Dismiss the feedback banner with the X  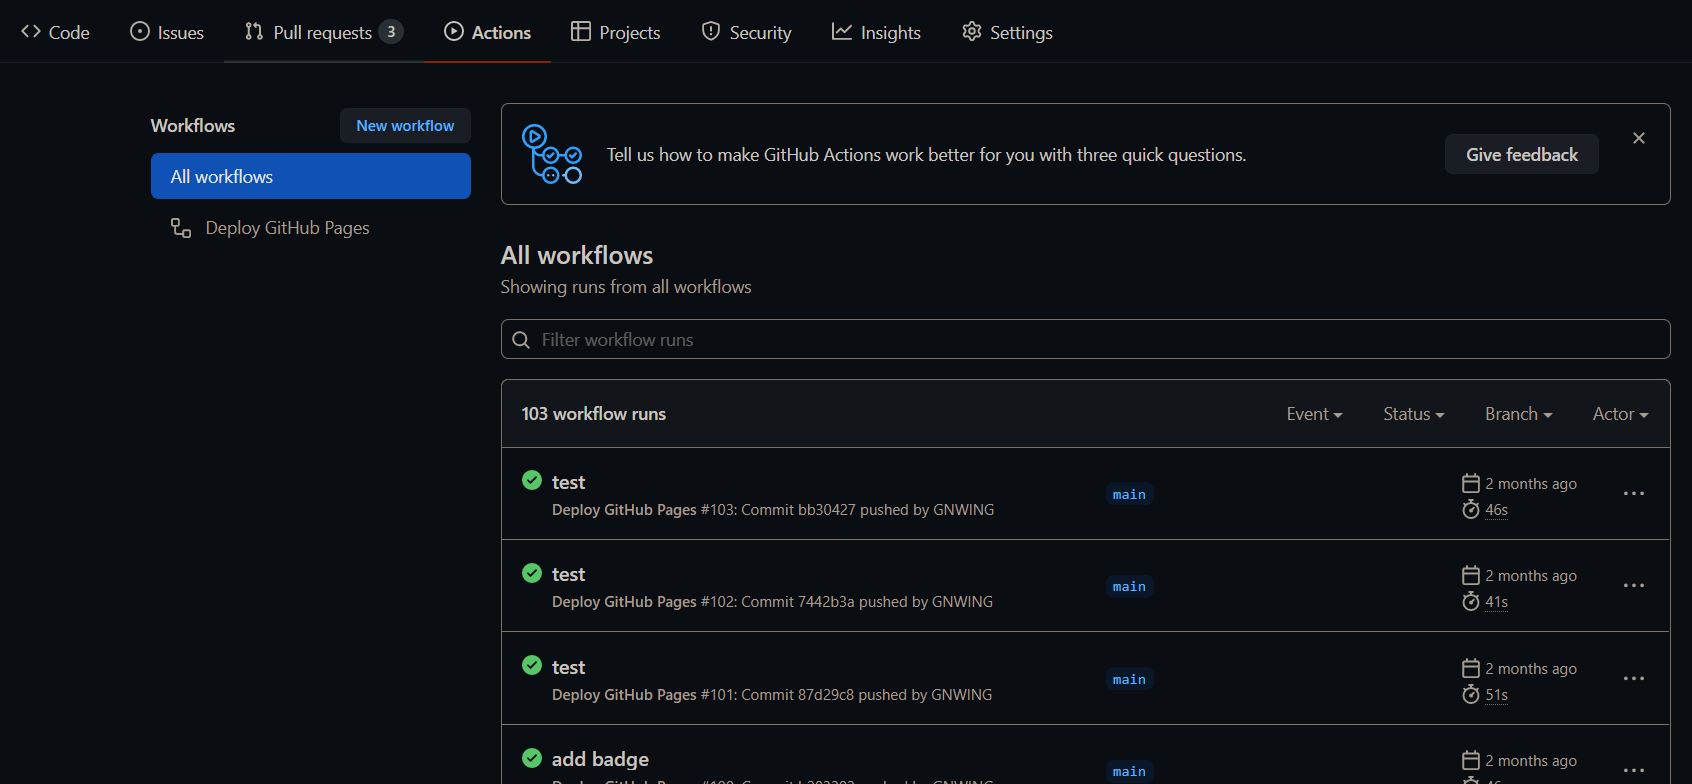[1638, 138]
